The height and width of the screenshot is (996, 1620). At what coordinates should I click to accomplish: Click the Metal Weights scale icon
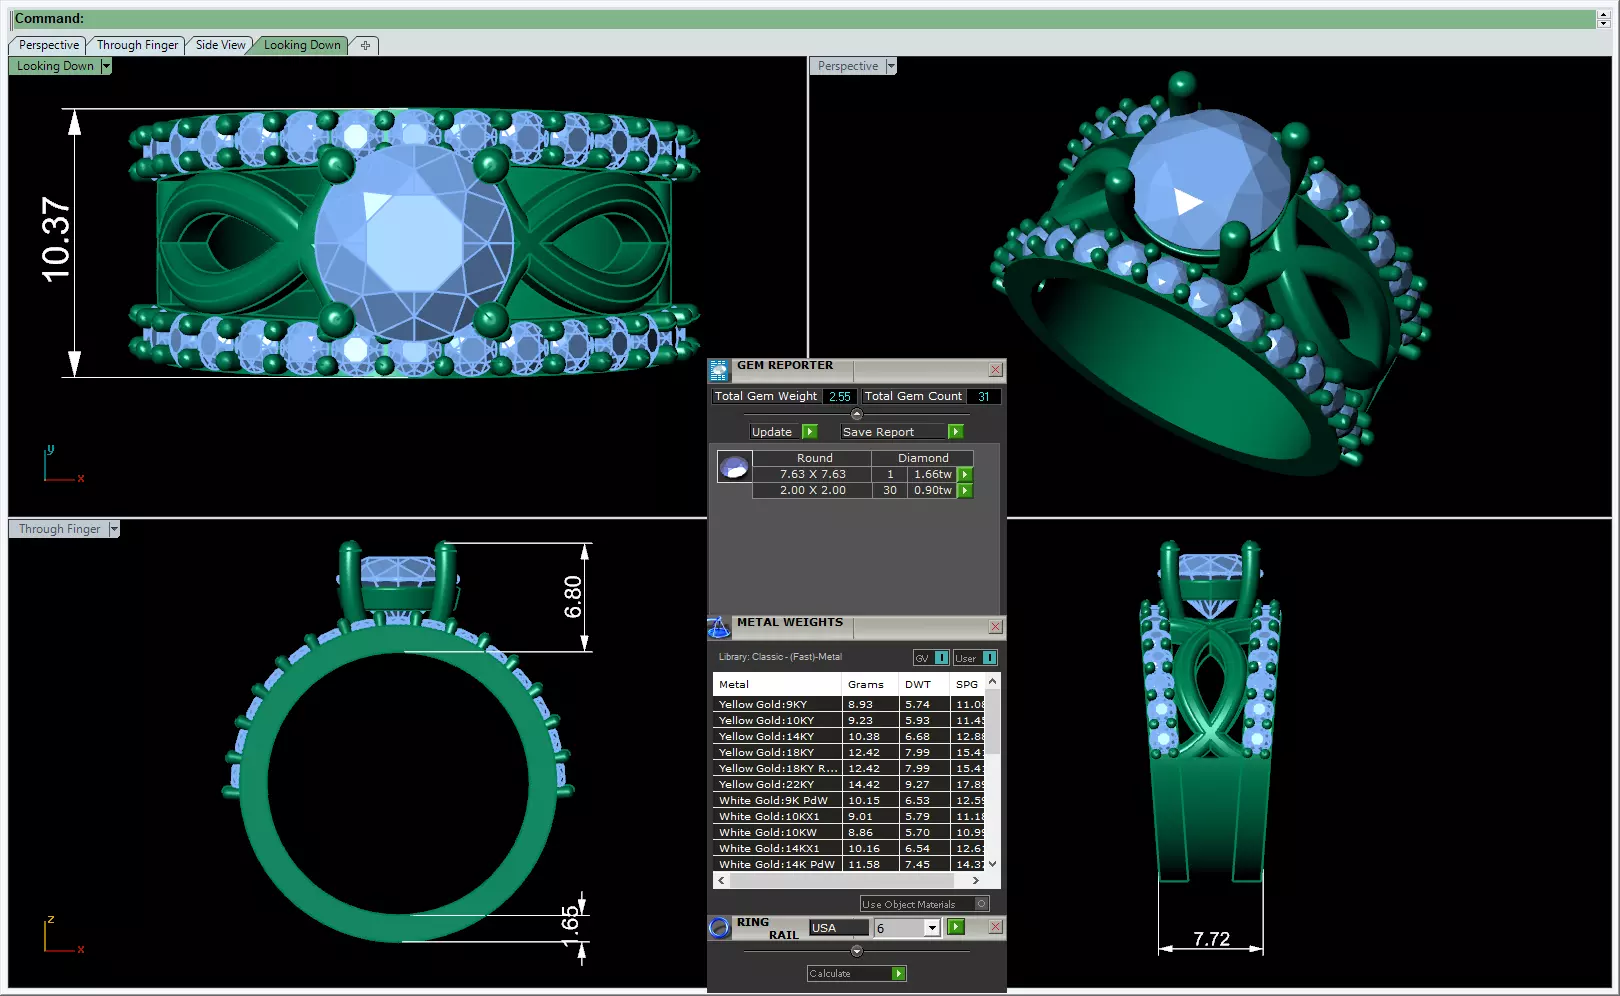pyautogui.click(x=719, y=628)
